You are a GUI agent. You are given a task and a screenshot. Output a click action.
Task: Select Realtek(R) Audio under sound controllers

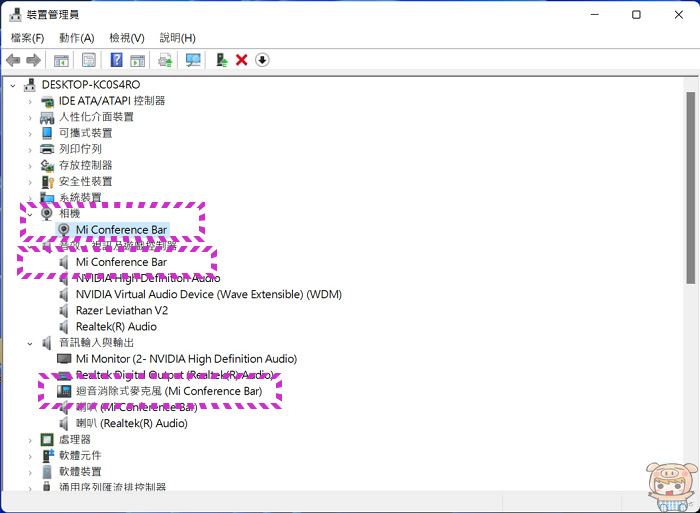(116, 326)
